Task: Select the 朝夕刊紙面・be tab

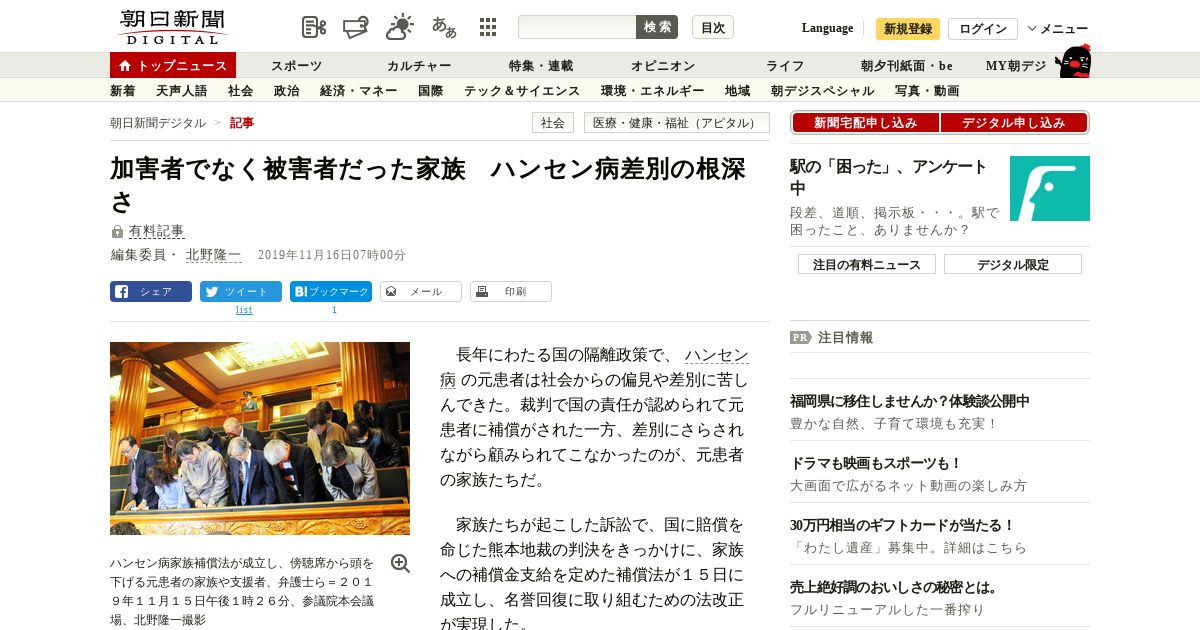Action: [907, 66]
